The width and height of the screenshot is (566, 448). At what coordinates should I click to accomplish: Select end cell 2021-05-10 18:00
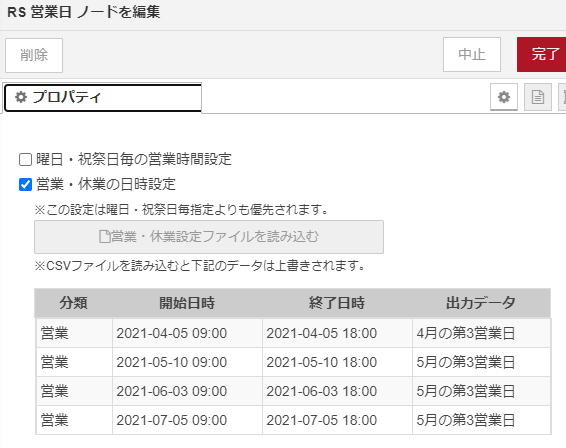(337, 362)
